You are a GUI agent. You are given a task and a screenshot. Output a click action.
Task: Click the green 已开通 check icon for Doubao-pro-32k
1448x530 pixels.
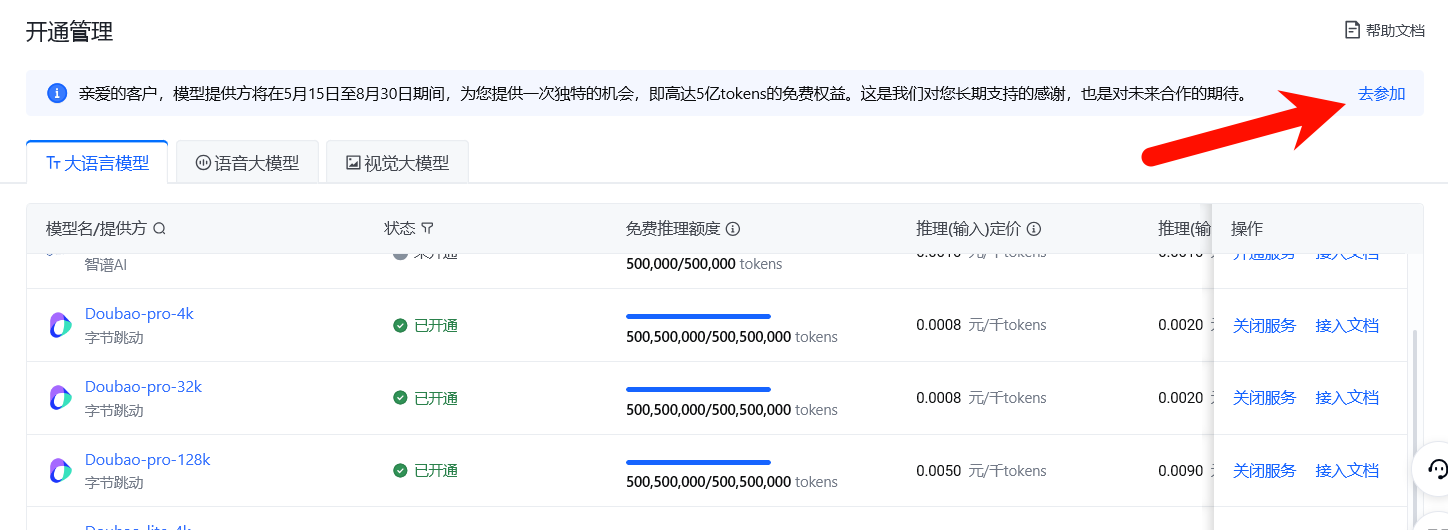click(400, 399)
